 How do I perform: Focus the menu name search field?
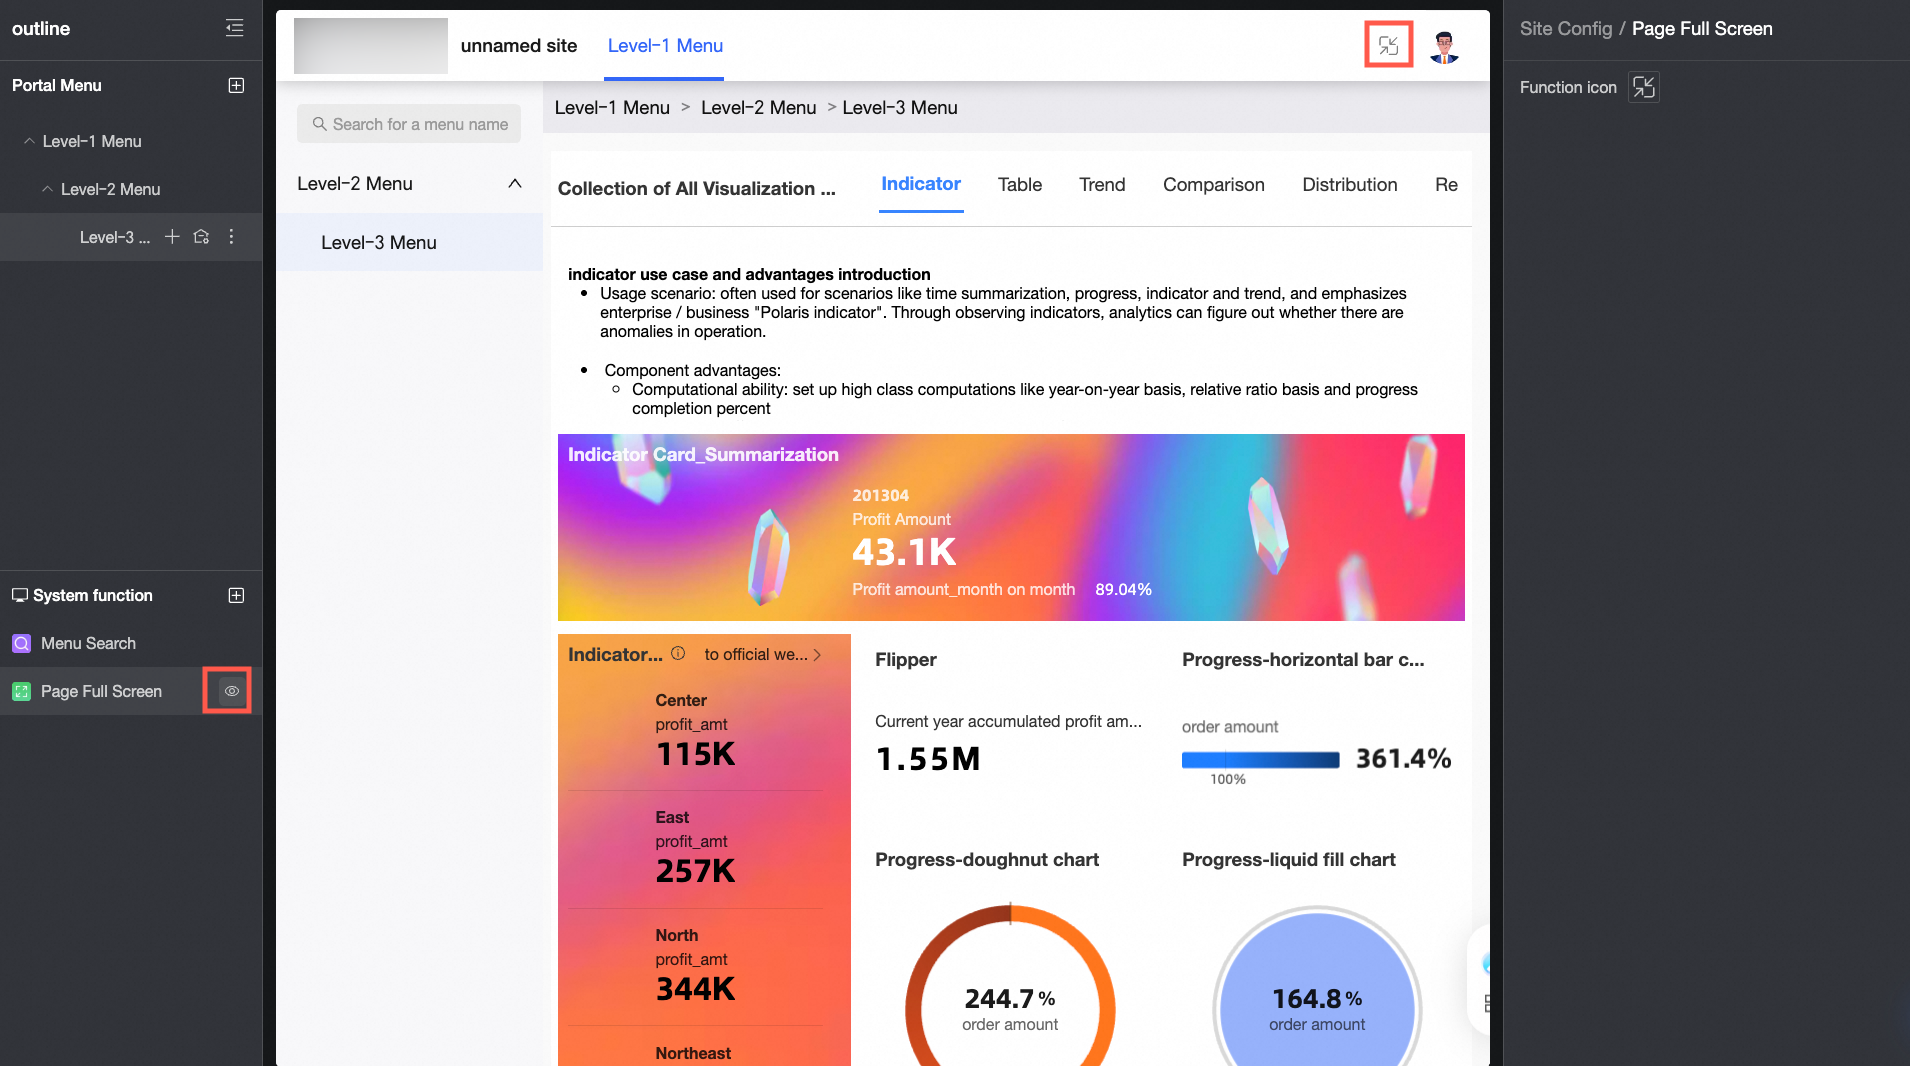pyautogui.click(x=409, y=124)
